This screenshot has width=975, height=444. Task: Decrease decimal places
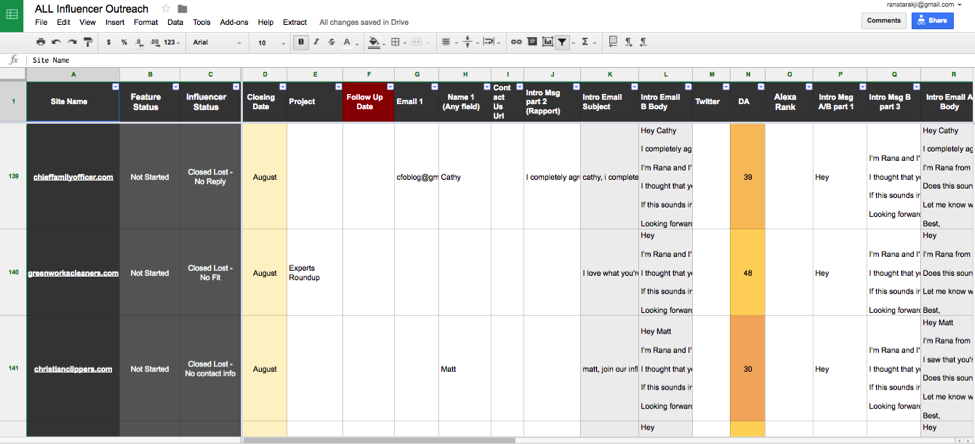pyautogui.click(x=139, y=42)
